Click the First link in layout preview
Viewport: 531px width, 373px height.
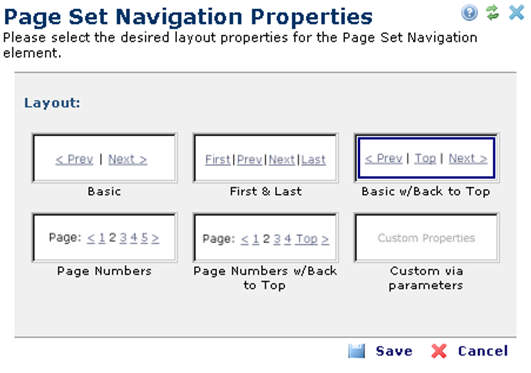pyautogui.click(x=218, y=159)
